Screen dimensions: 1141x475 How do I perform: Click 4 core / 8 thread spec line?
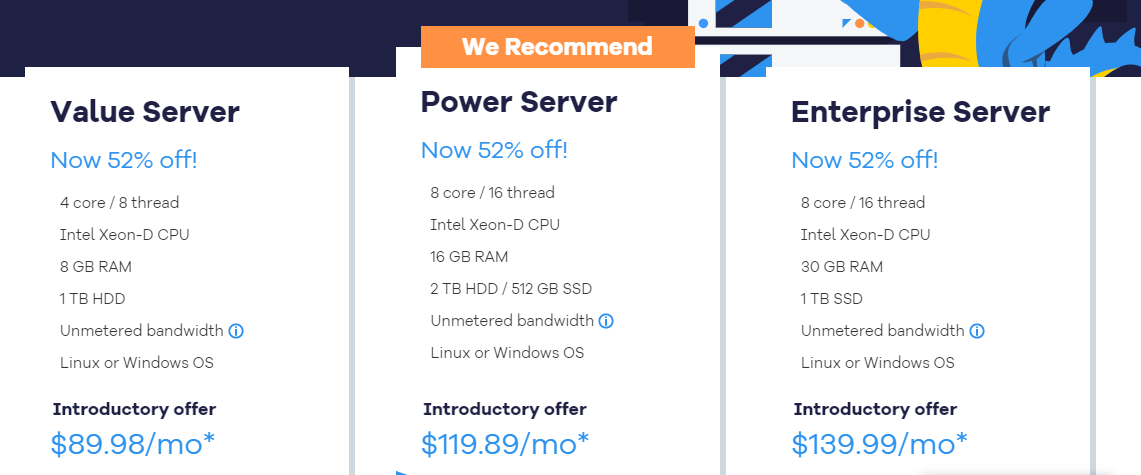[x=119, y=203]
